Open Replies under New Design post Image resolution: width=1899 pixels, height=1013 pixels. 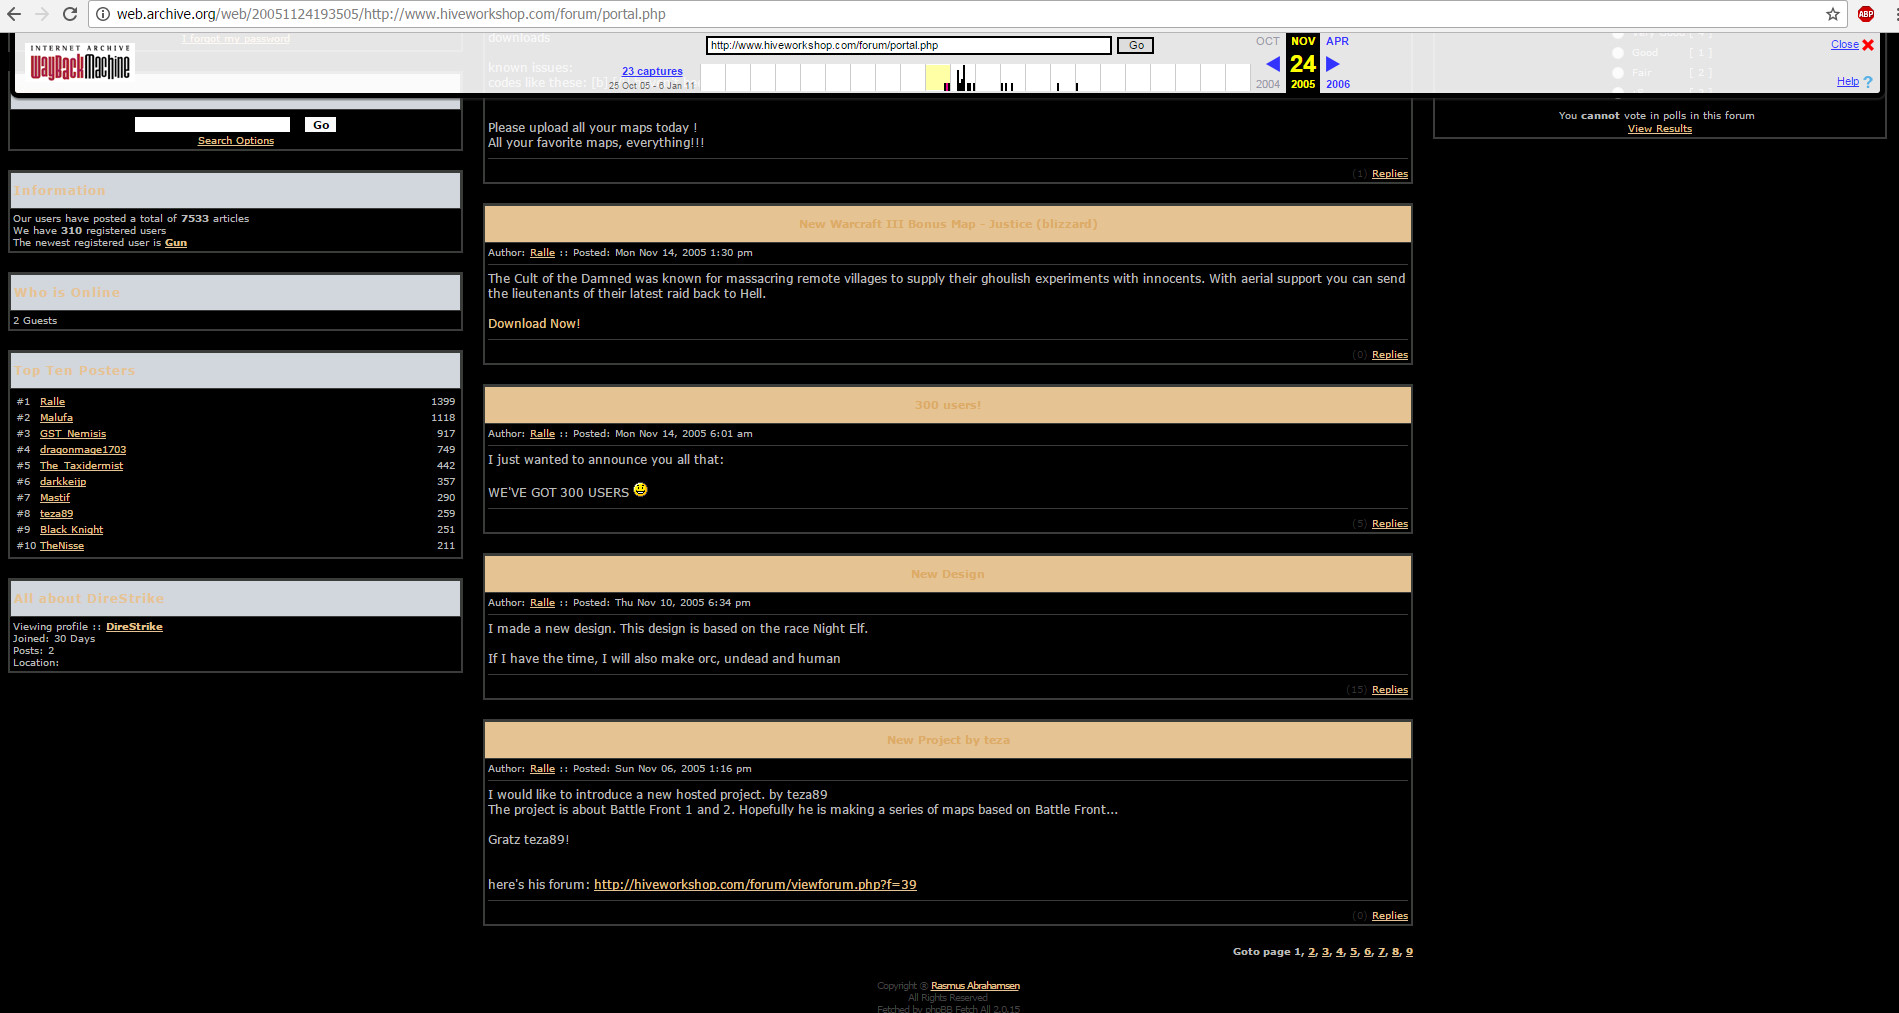(x=1390, y=690)
